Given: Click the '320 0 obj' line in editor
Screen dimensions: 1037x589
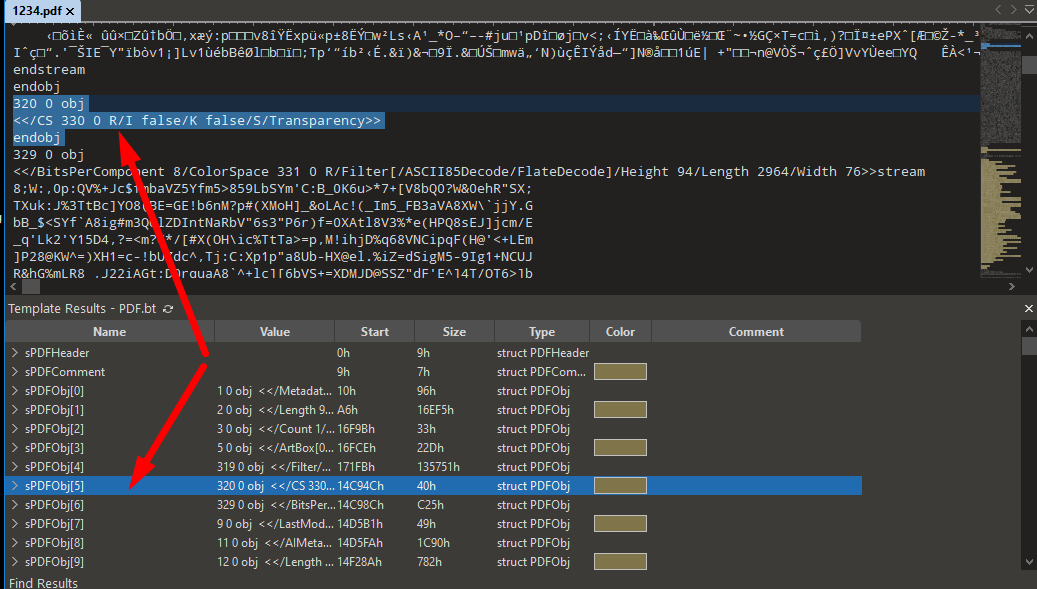Looking at the screenshot, I should 49,104.
